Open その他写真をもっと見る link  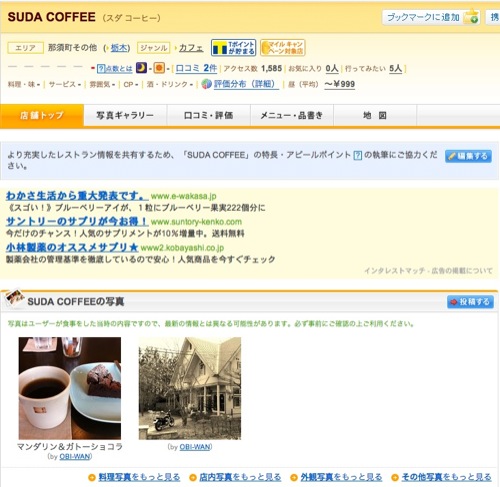click(x=446, y=477)
